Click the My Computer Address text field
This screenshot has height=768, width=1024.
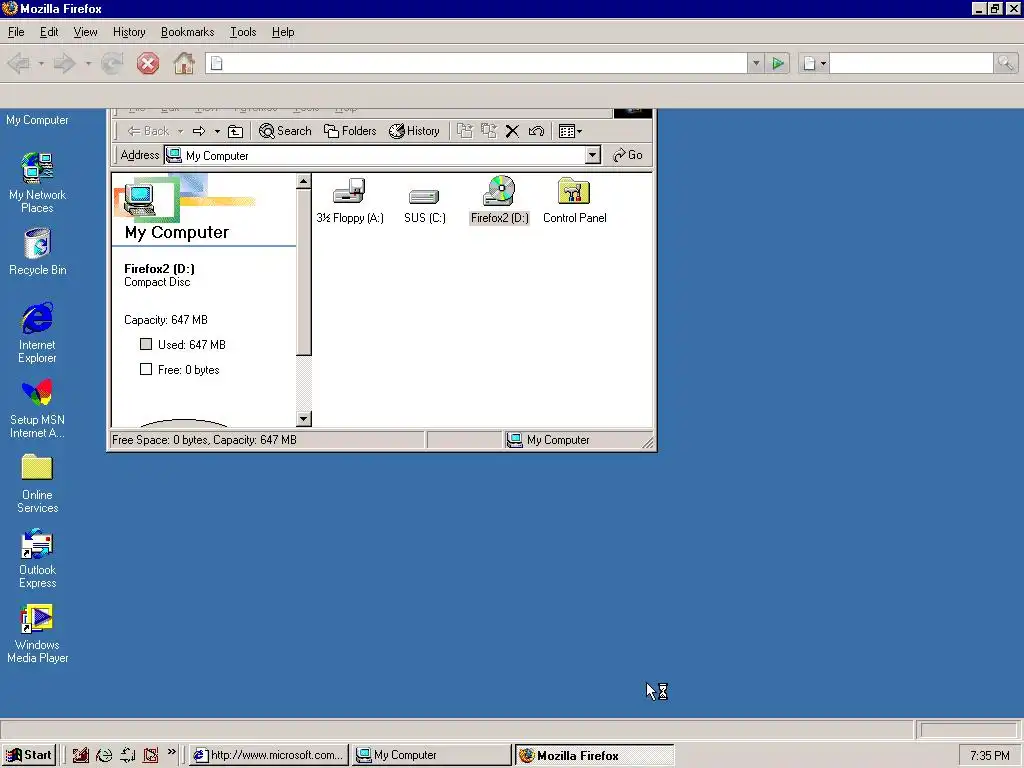[x=375, y=155]
